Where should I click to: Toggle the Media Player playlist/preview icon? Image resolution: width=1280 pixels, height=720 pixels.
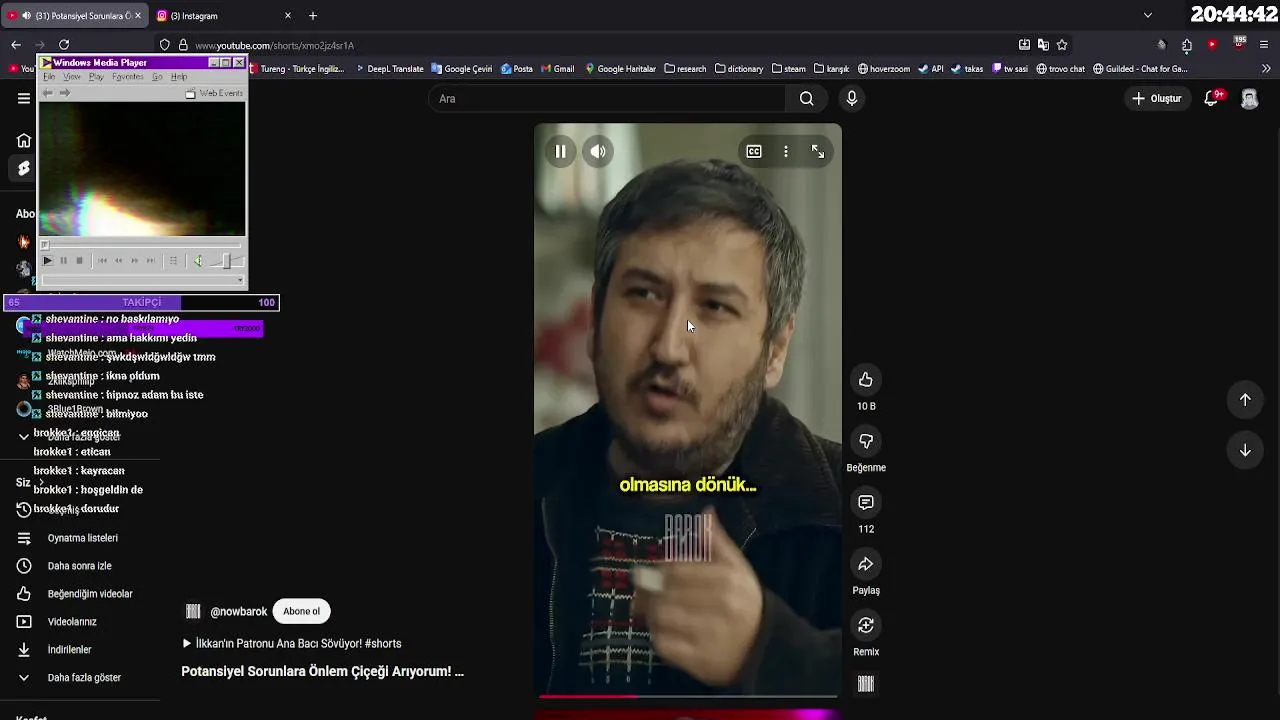173,261
